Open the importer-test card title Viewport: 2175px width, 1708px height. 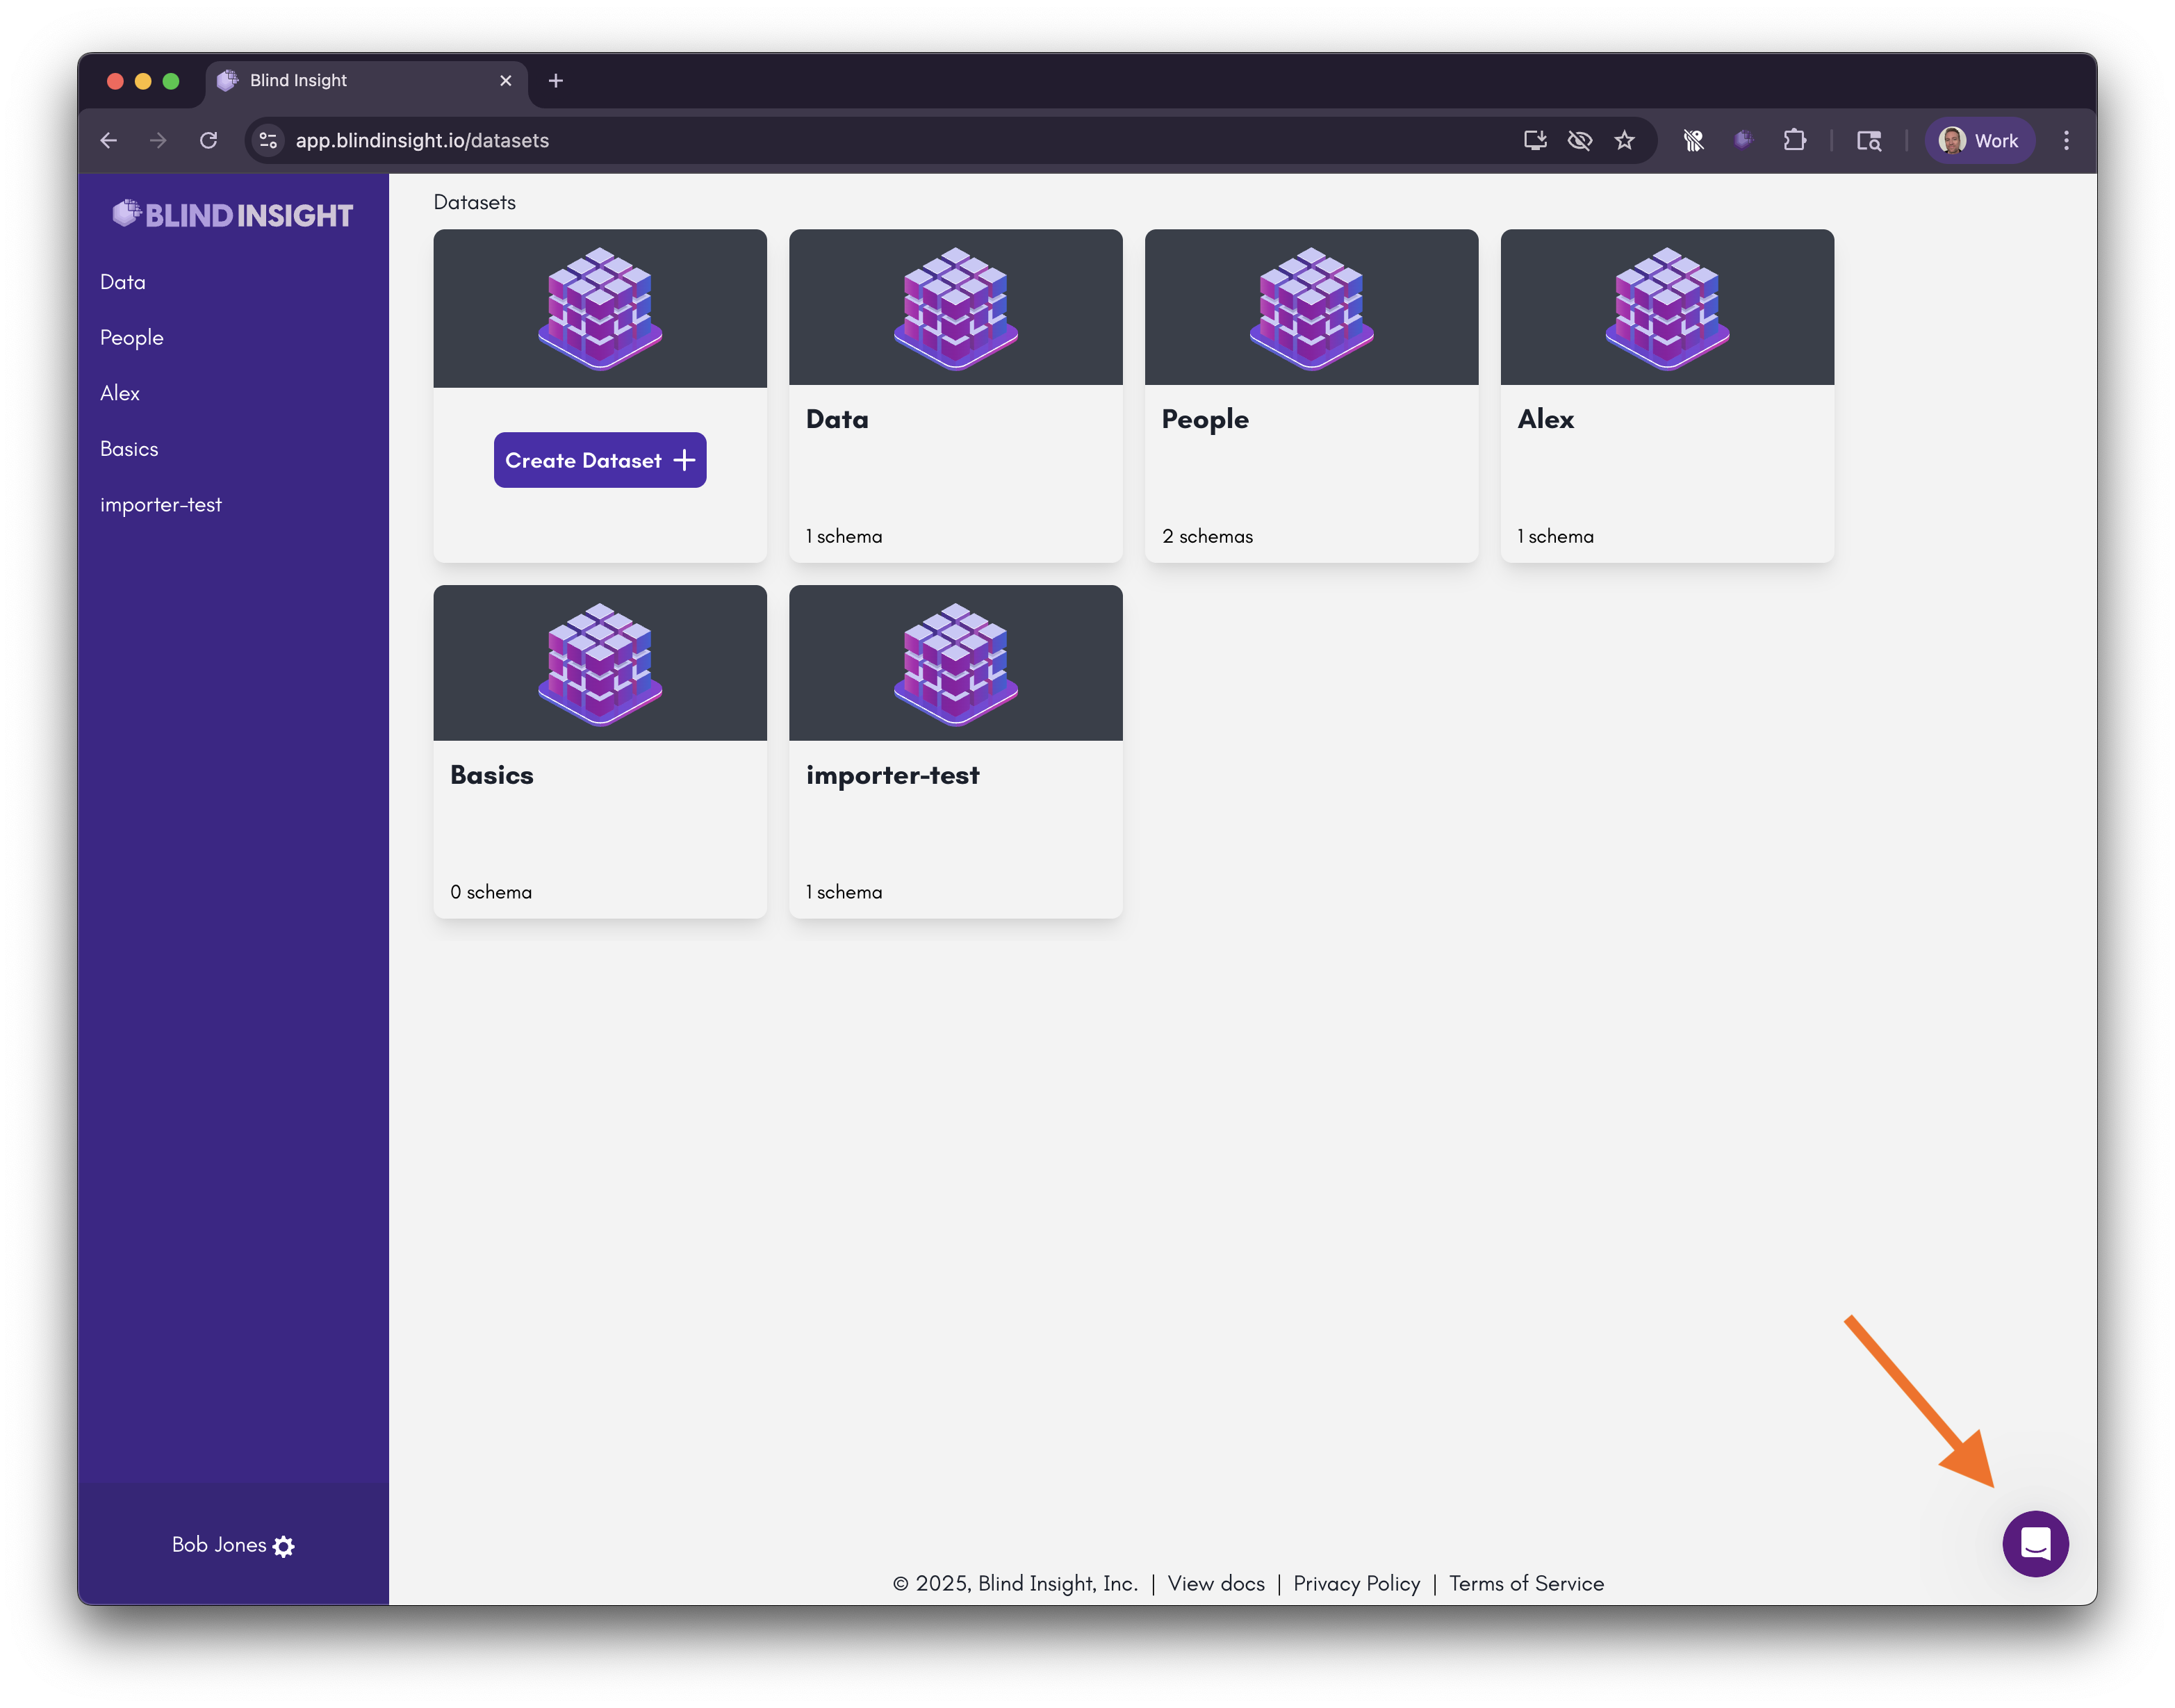point(893,776)
